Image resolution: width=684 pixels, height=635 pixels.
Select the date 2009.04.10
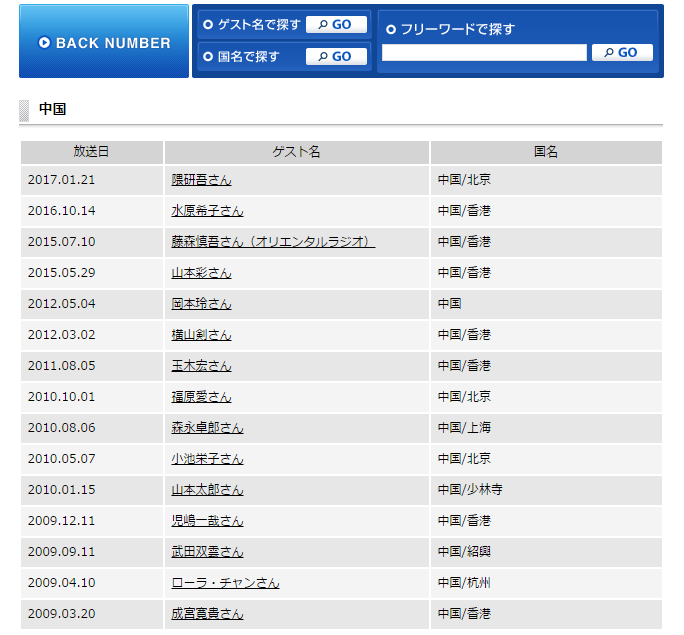pos(62,582)
